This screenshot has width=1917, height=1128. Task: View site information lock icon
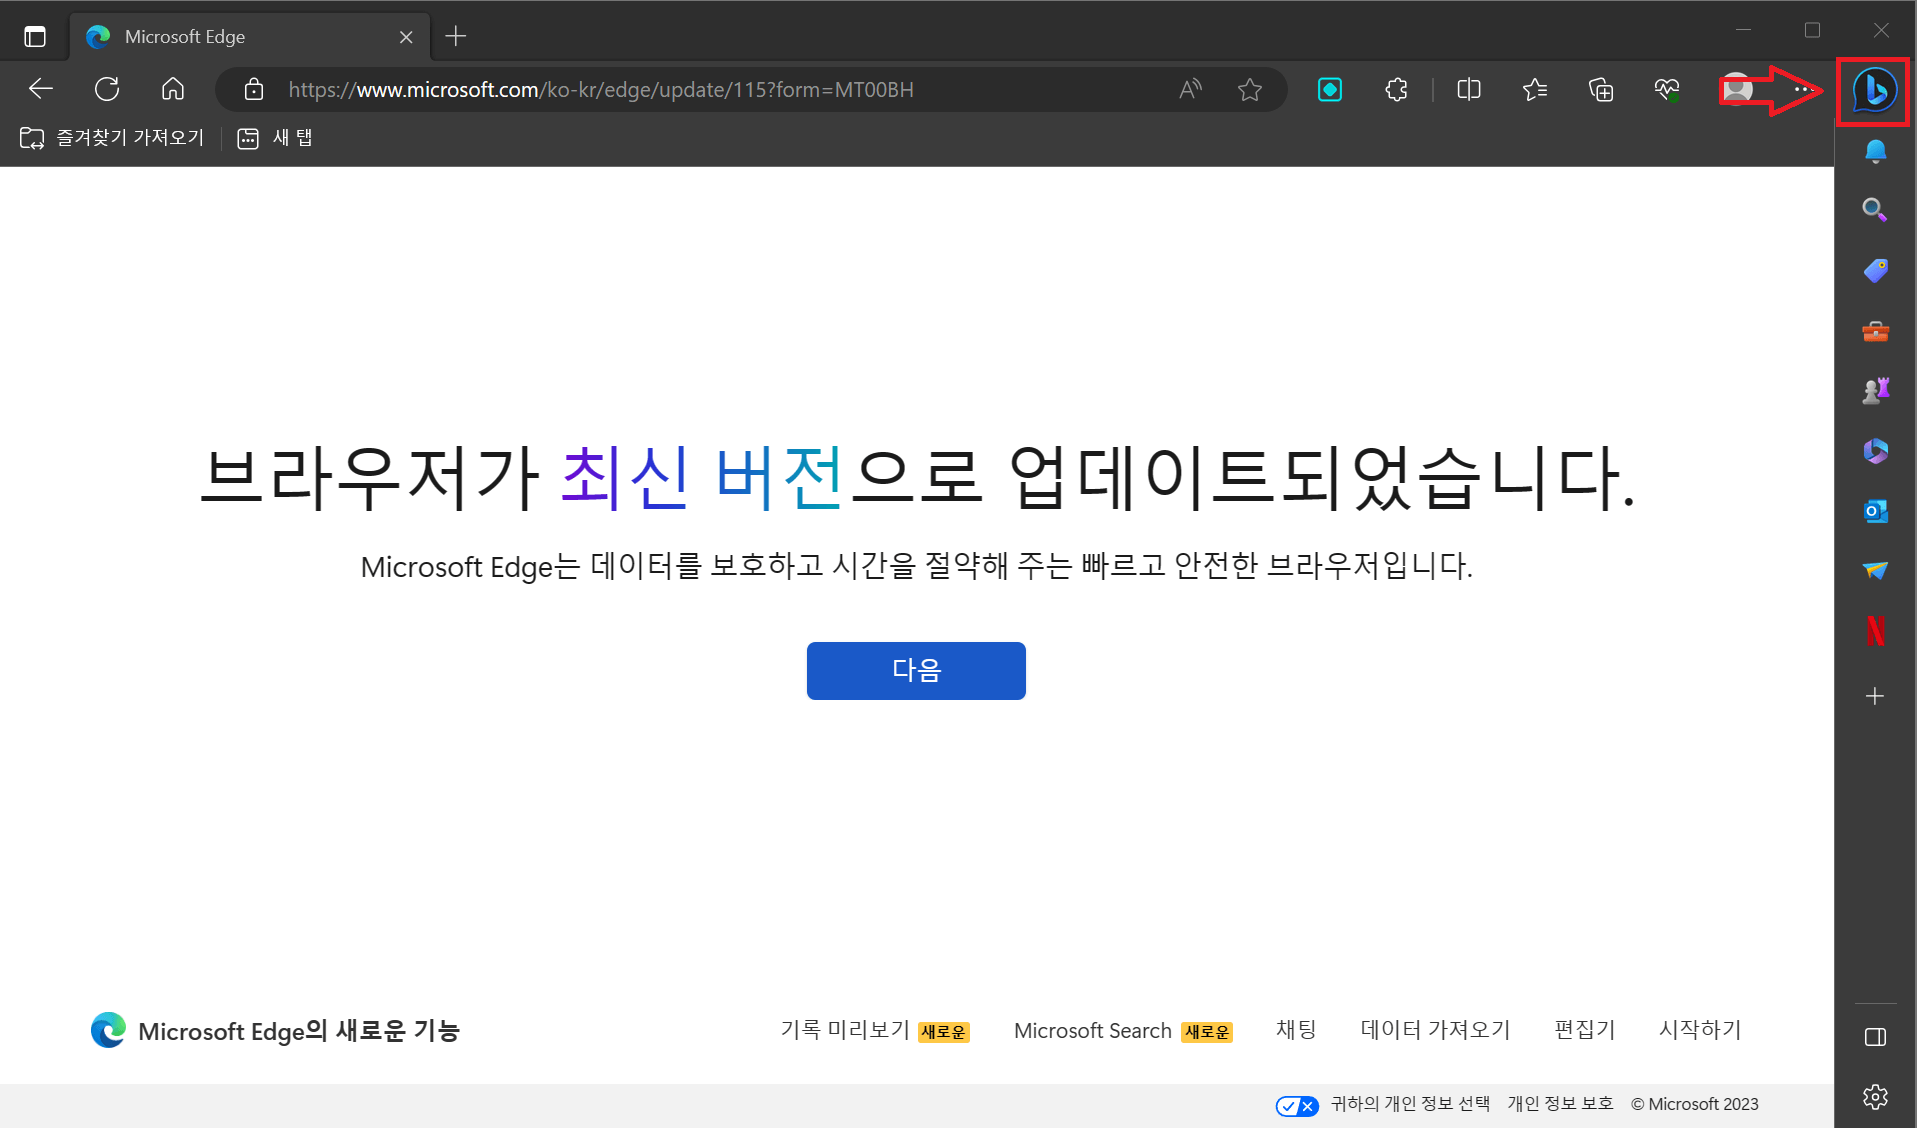(254, 89)
